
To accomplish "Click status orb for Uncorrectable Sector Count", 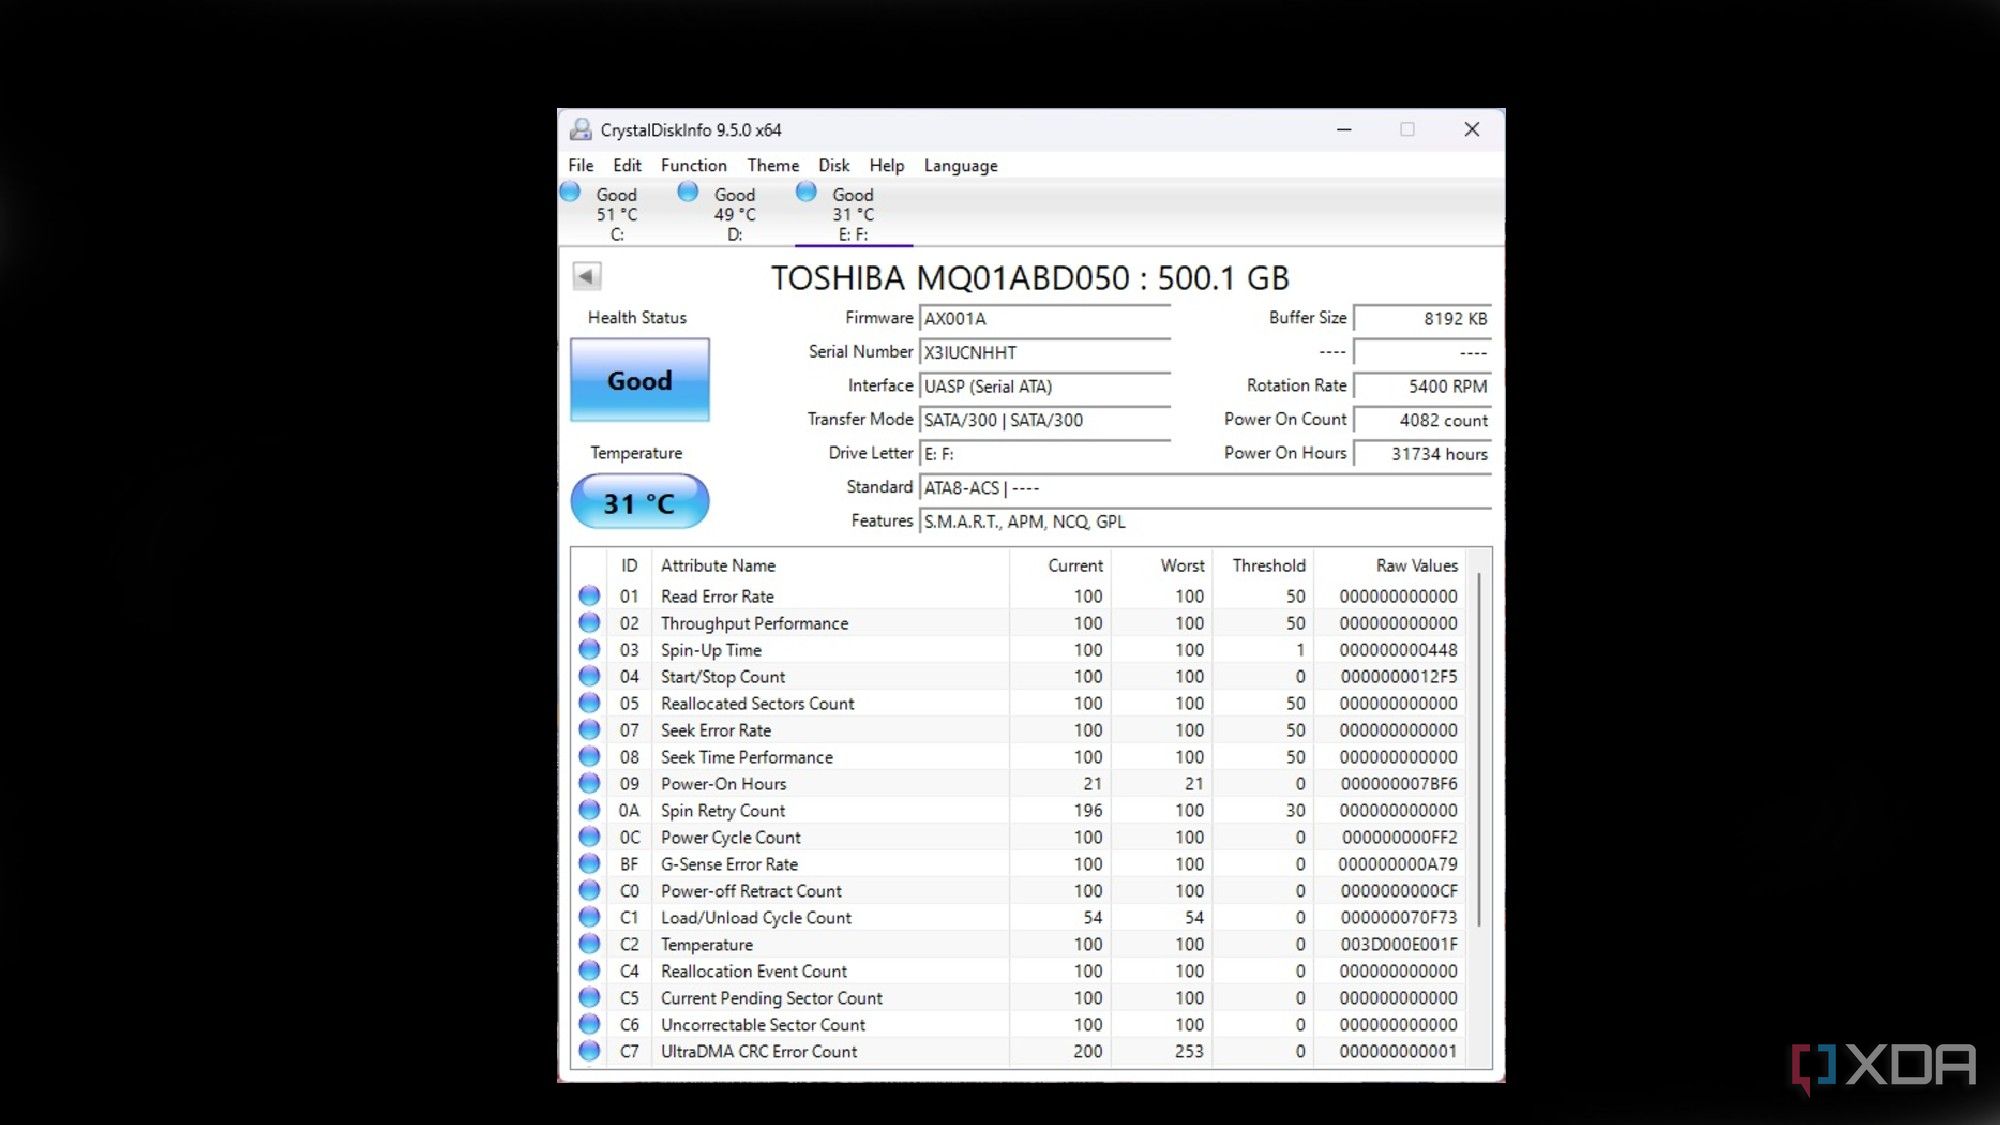I will tap(589, 1024).
